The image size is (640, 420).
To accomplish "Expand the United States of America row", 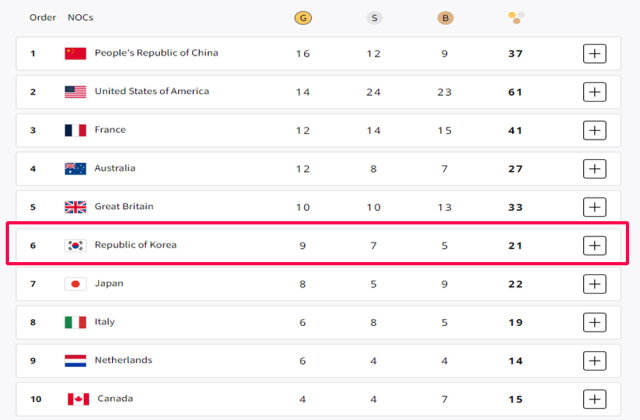I will (x=595, y=92).
